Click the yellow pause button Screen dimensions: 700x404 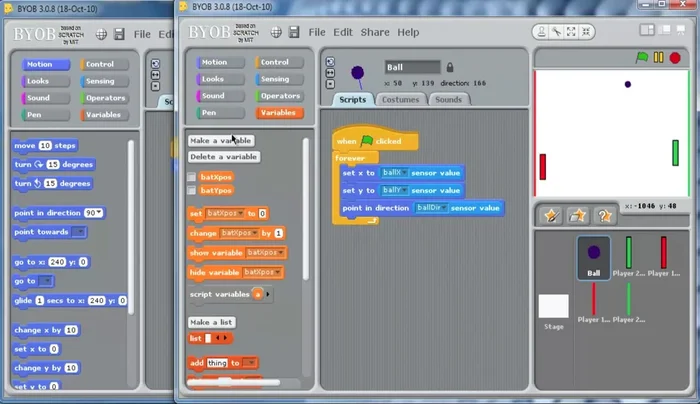pyautogui.click(x=658, y=58)
